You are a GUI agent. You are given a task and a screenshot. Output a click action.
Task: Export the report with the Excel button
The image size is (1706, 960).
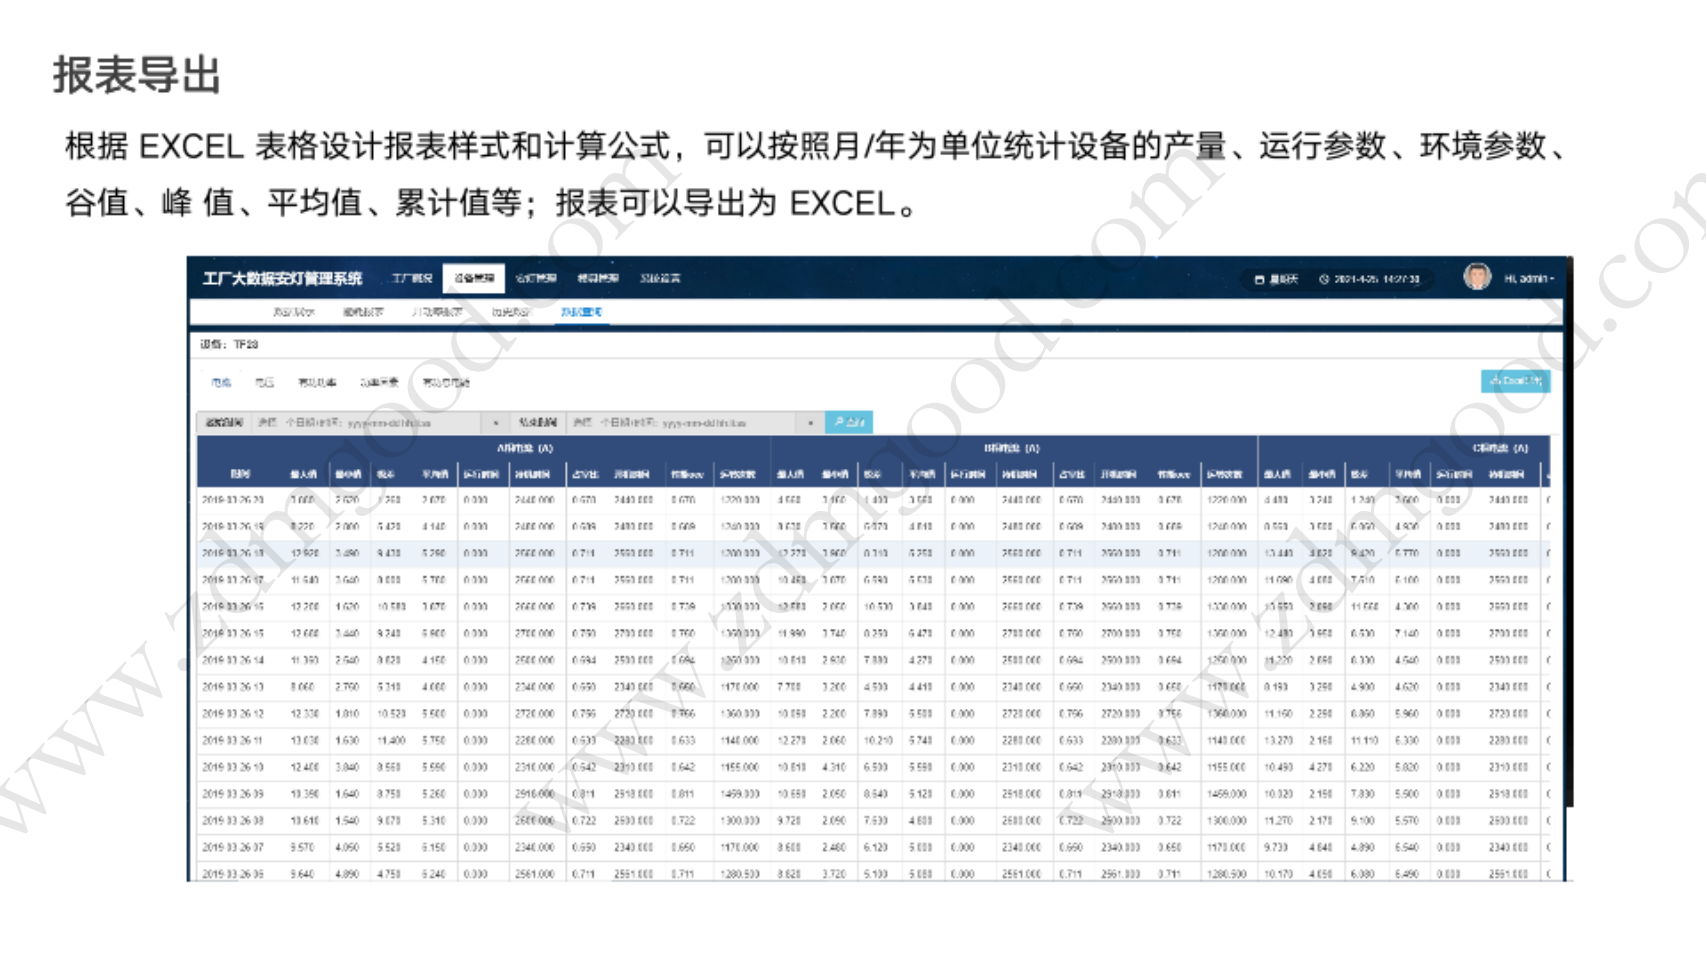(1514, 381)
